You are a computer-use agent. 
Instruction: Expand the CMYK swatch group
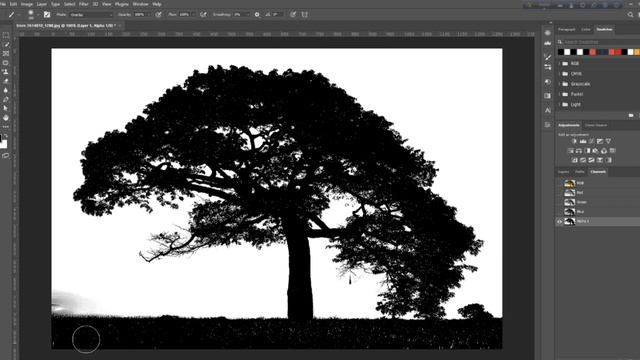tap(560, 74)
